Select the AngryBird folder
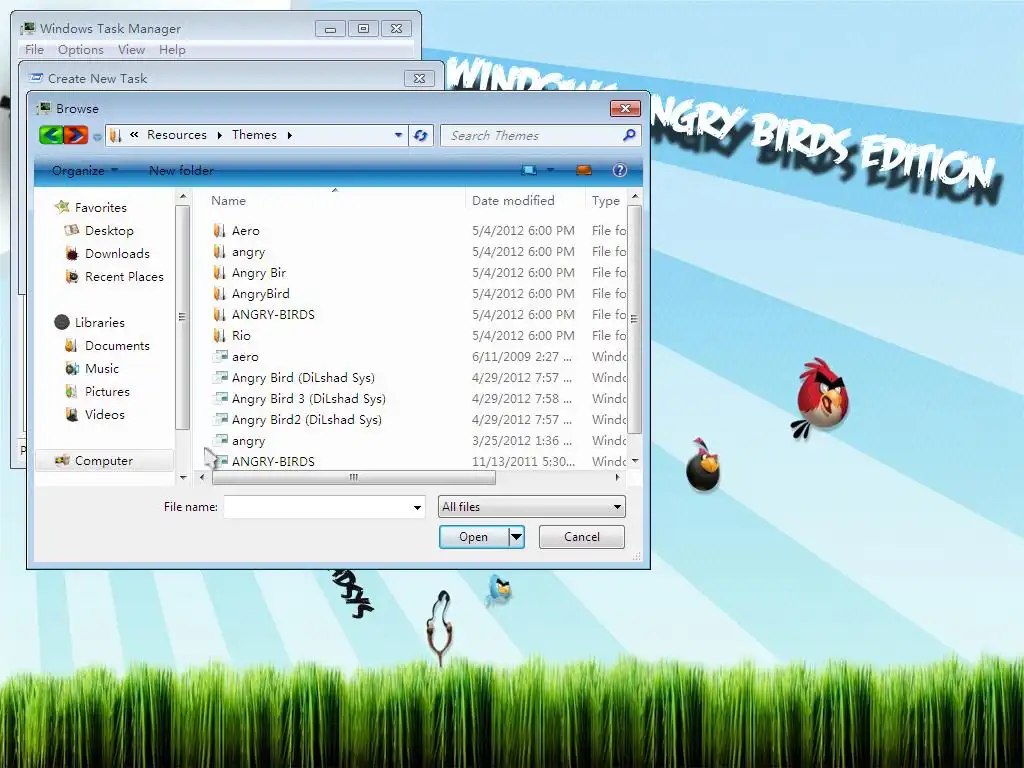The height and width of the screenshot is (768, 1024). click(260, 293)
